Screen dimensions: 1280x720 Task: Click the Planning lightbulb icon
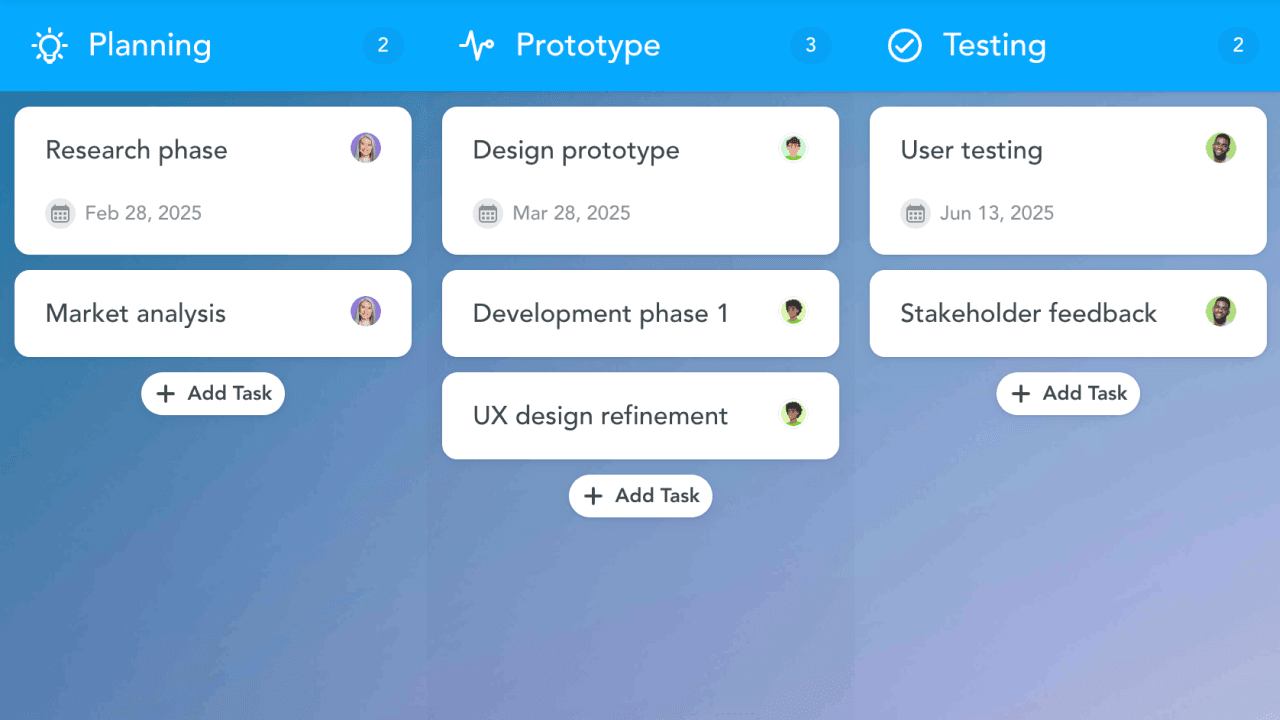click(49, 46)
